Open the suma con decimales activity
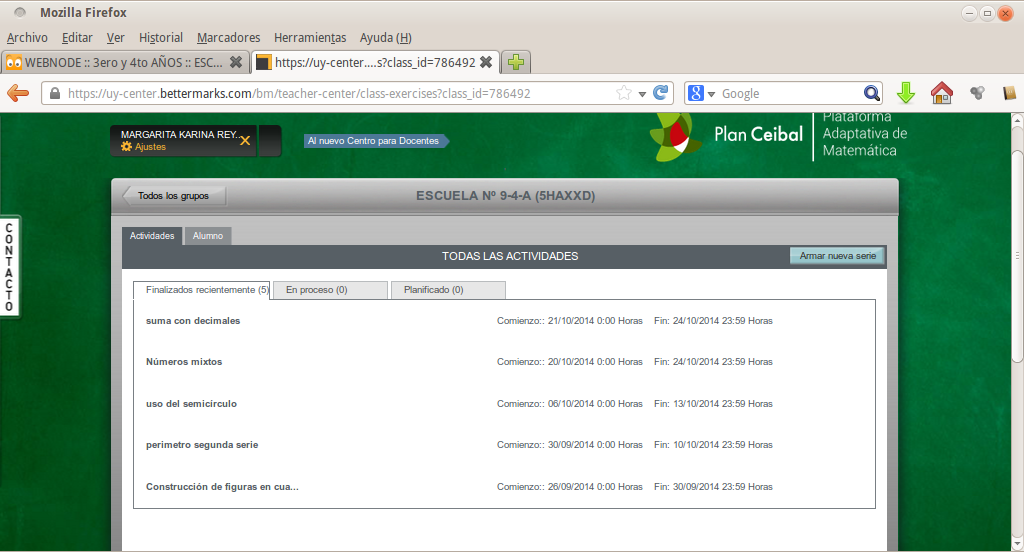 click(x=193, y=321)
